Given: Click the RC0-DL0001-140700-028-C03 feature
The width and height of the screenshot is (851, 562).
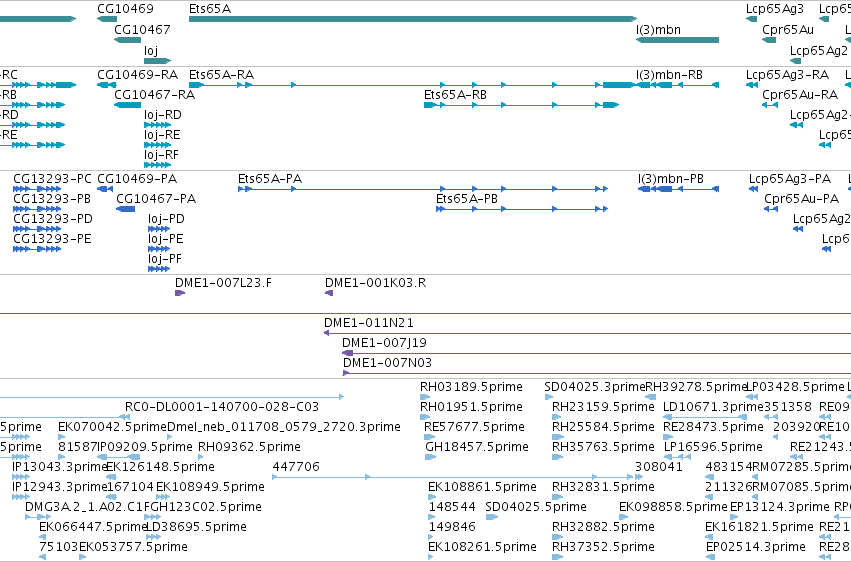Looking at the screenshot, I should tap(125, 417).
